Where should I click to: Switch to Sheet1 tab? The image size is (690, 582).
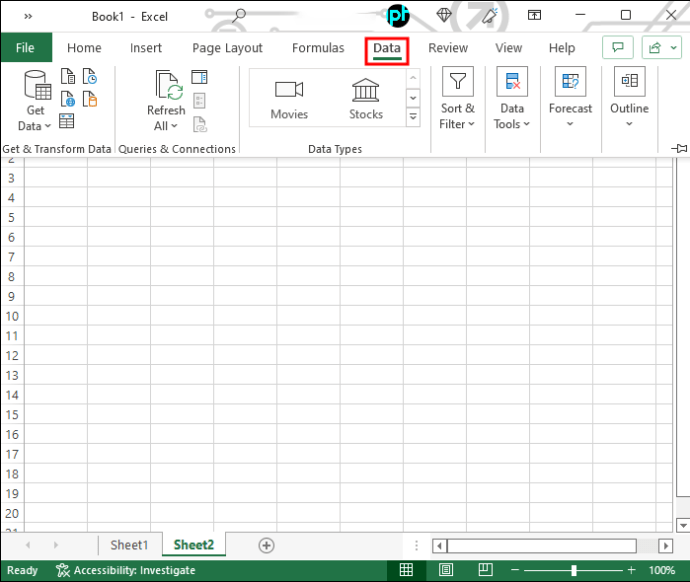129,545
